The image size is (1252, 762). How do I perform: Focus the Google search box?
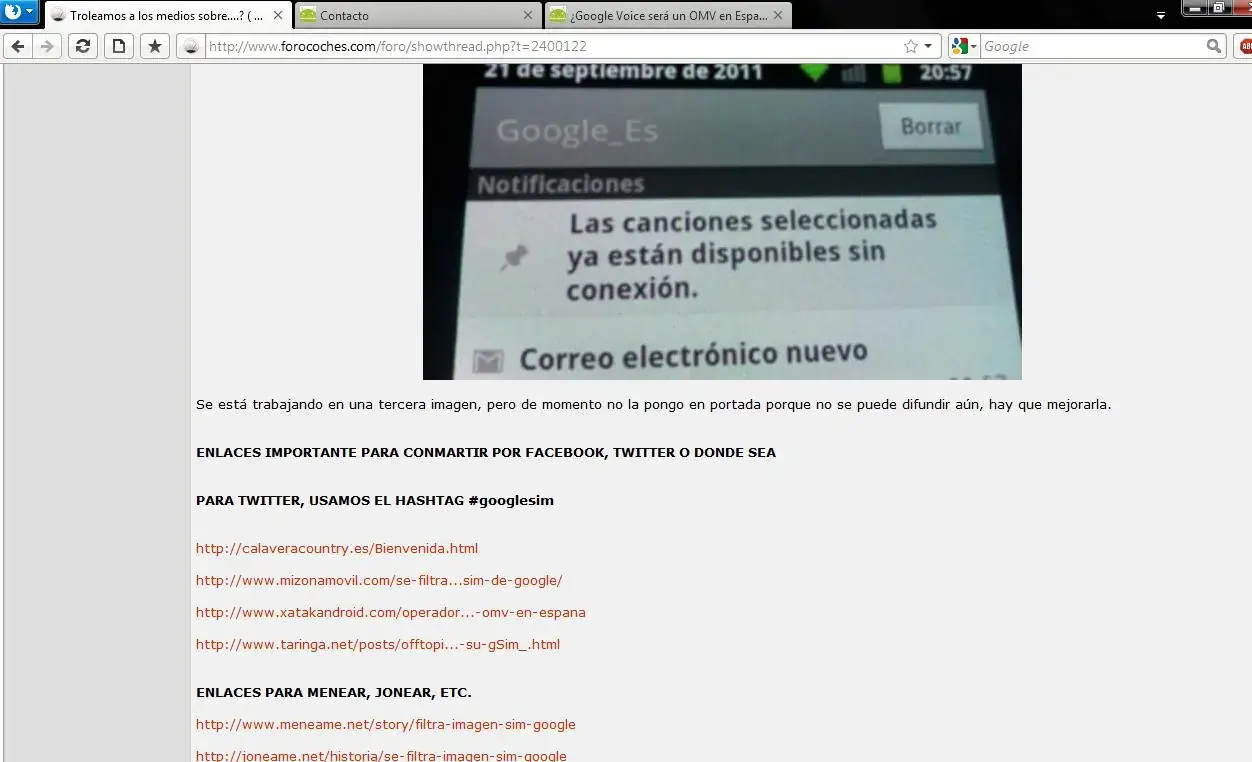point(1092,46)
